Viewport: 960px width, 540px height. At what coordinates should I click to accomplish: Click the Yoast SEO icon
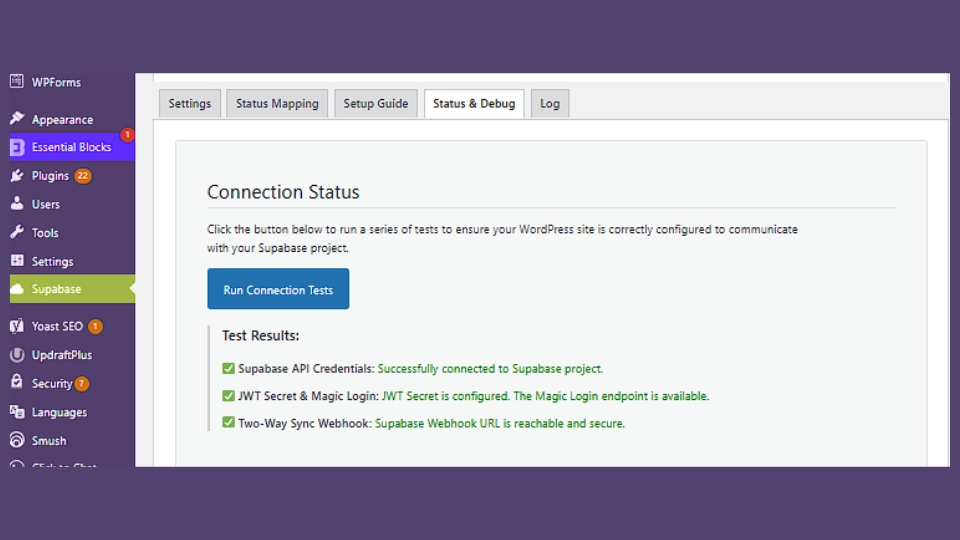coord(17,326)
